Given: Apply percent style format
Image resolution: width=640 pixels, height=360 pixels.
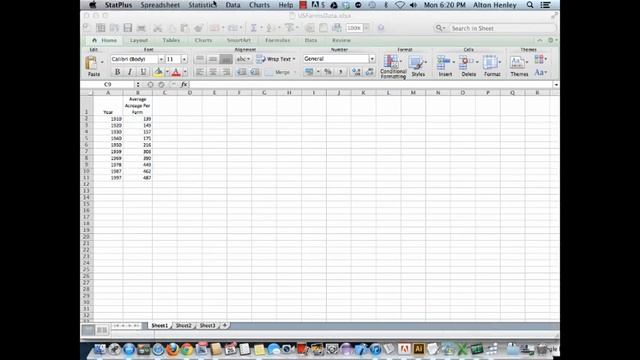Looking at the screenshot, I should (327, 72).
